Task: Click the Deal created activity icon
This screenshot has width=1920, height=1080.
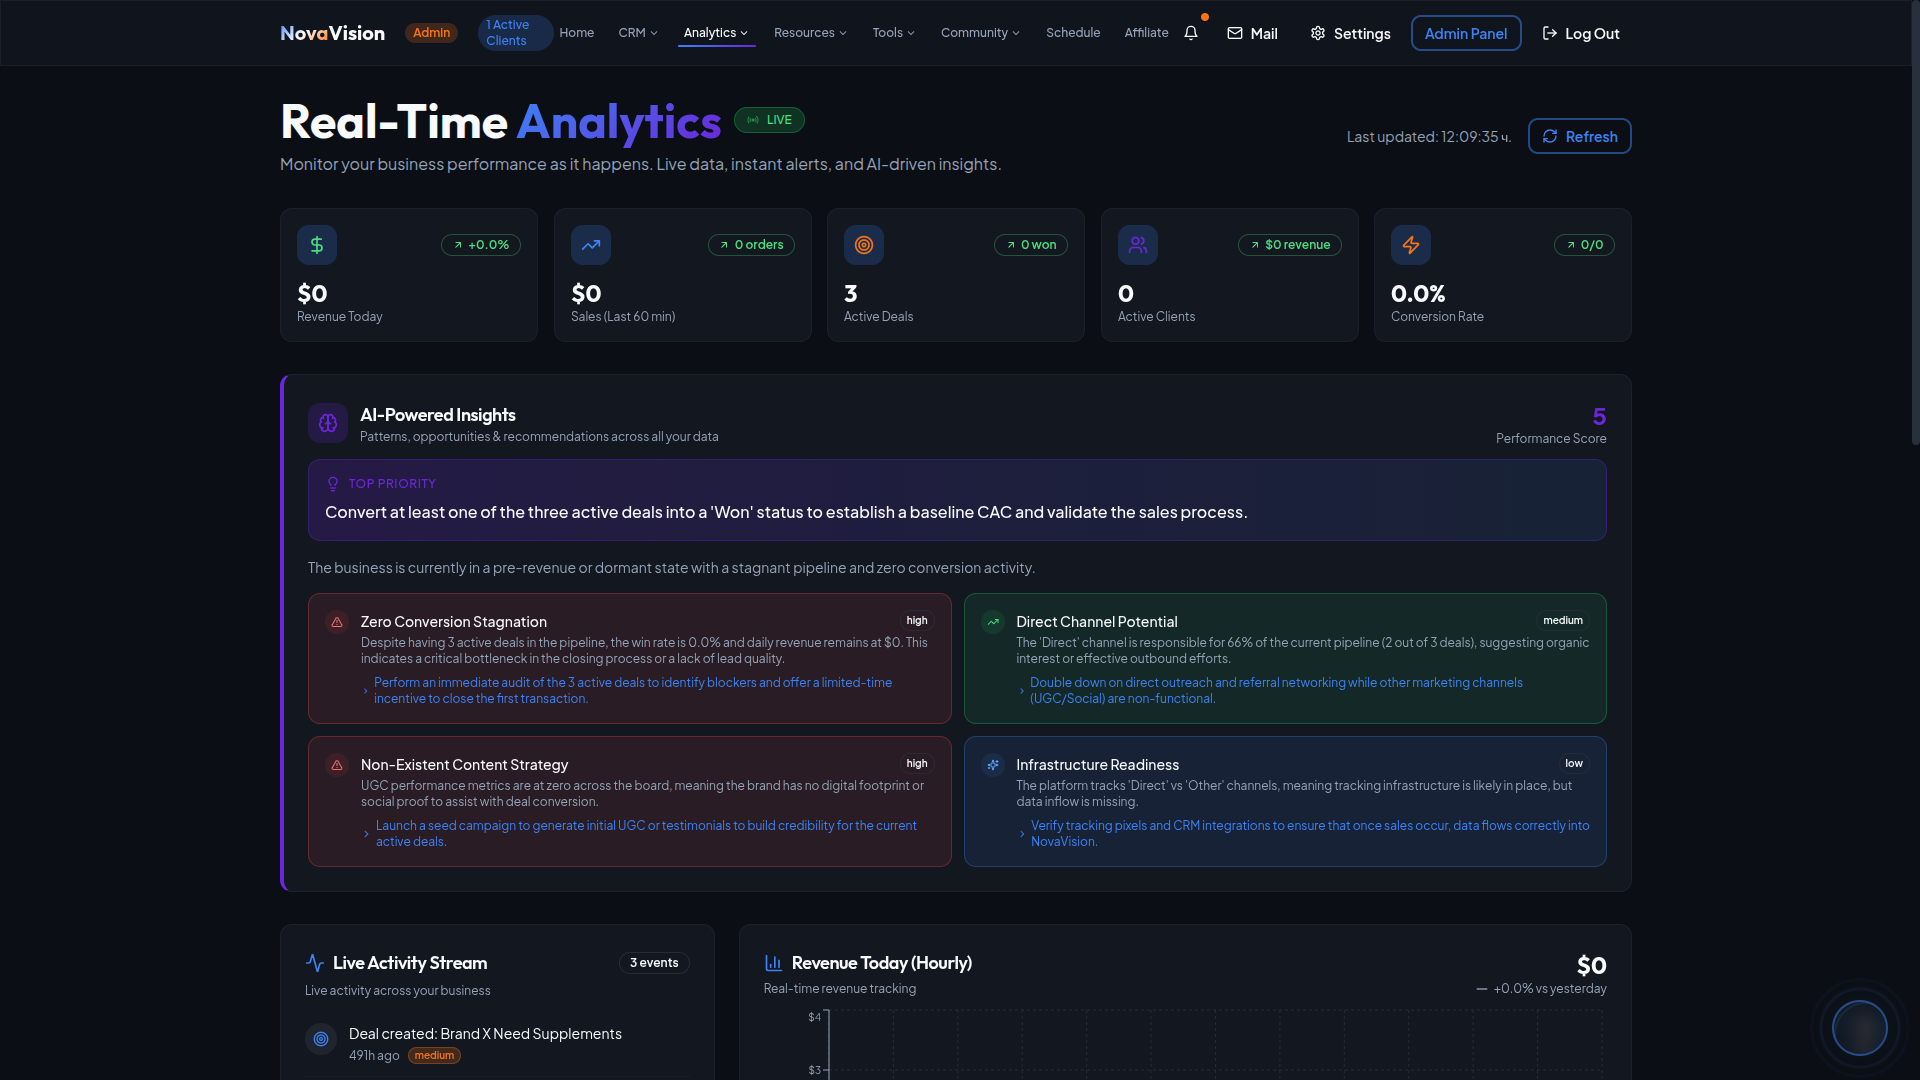Action: (x=321, y=1039)
